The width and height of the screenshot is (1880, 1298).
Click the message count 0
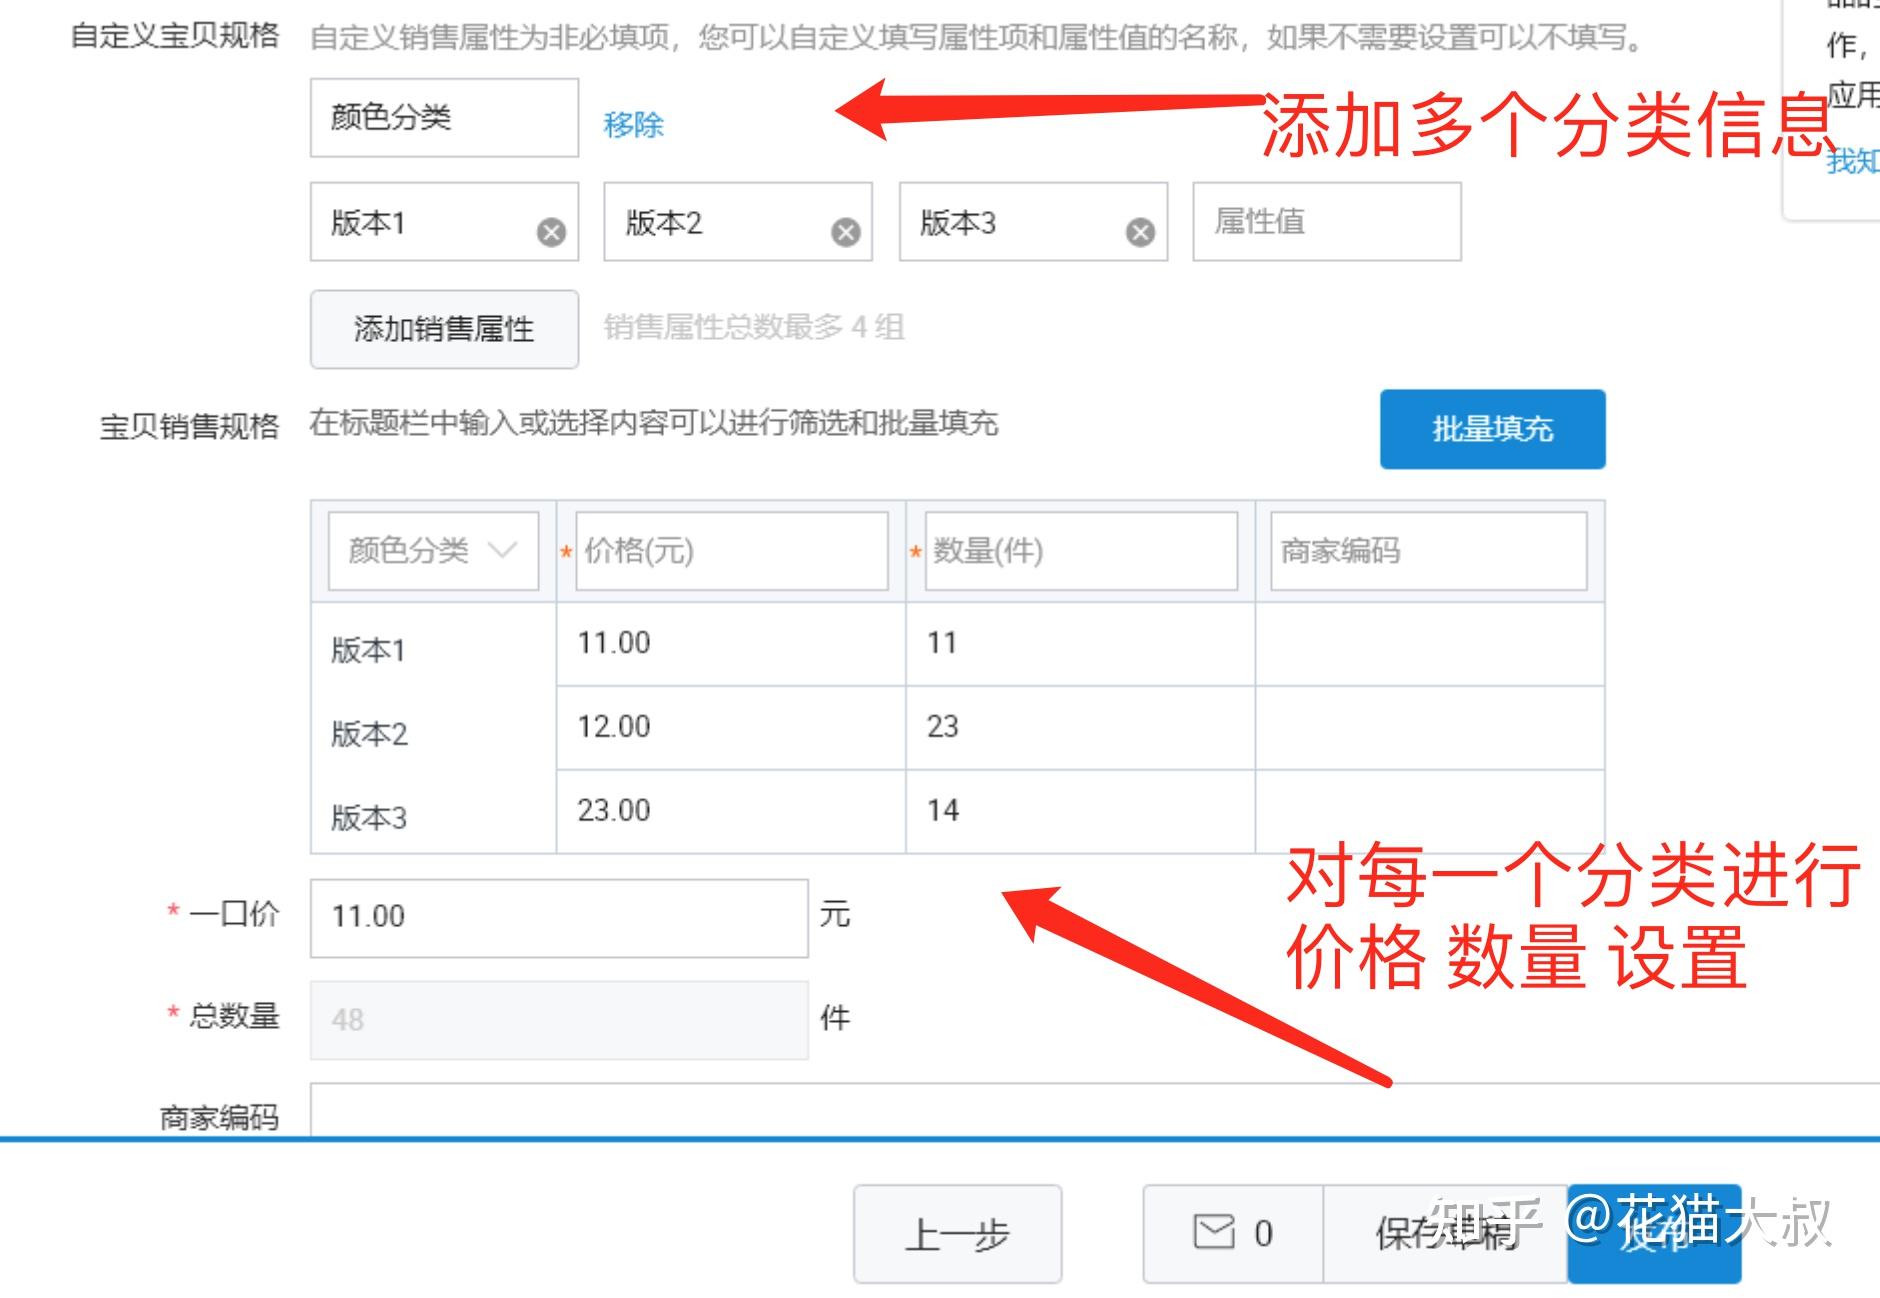click(1264, 1234)
